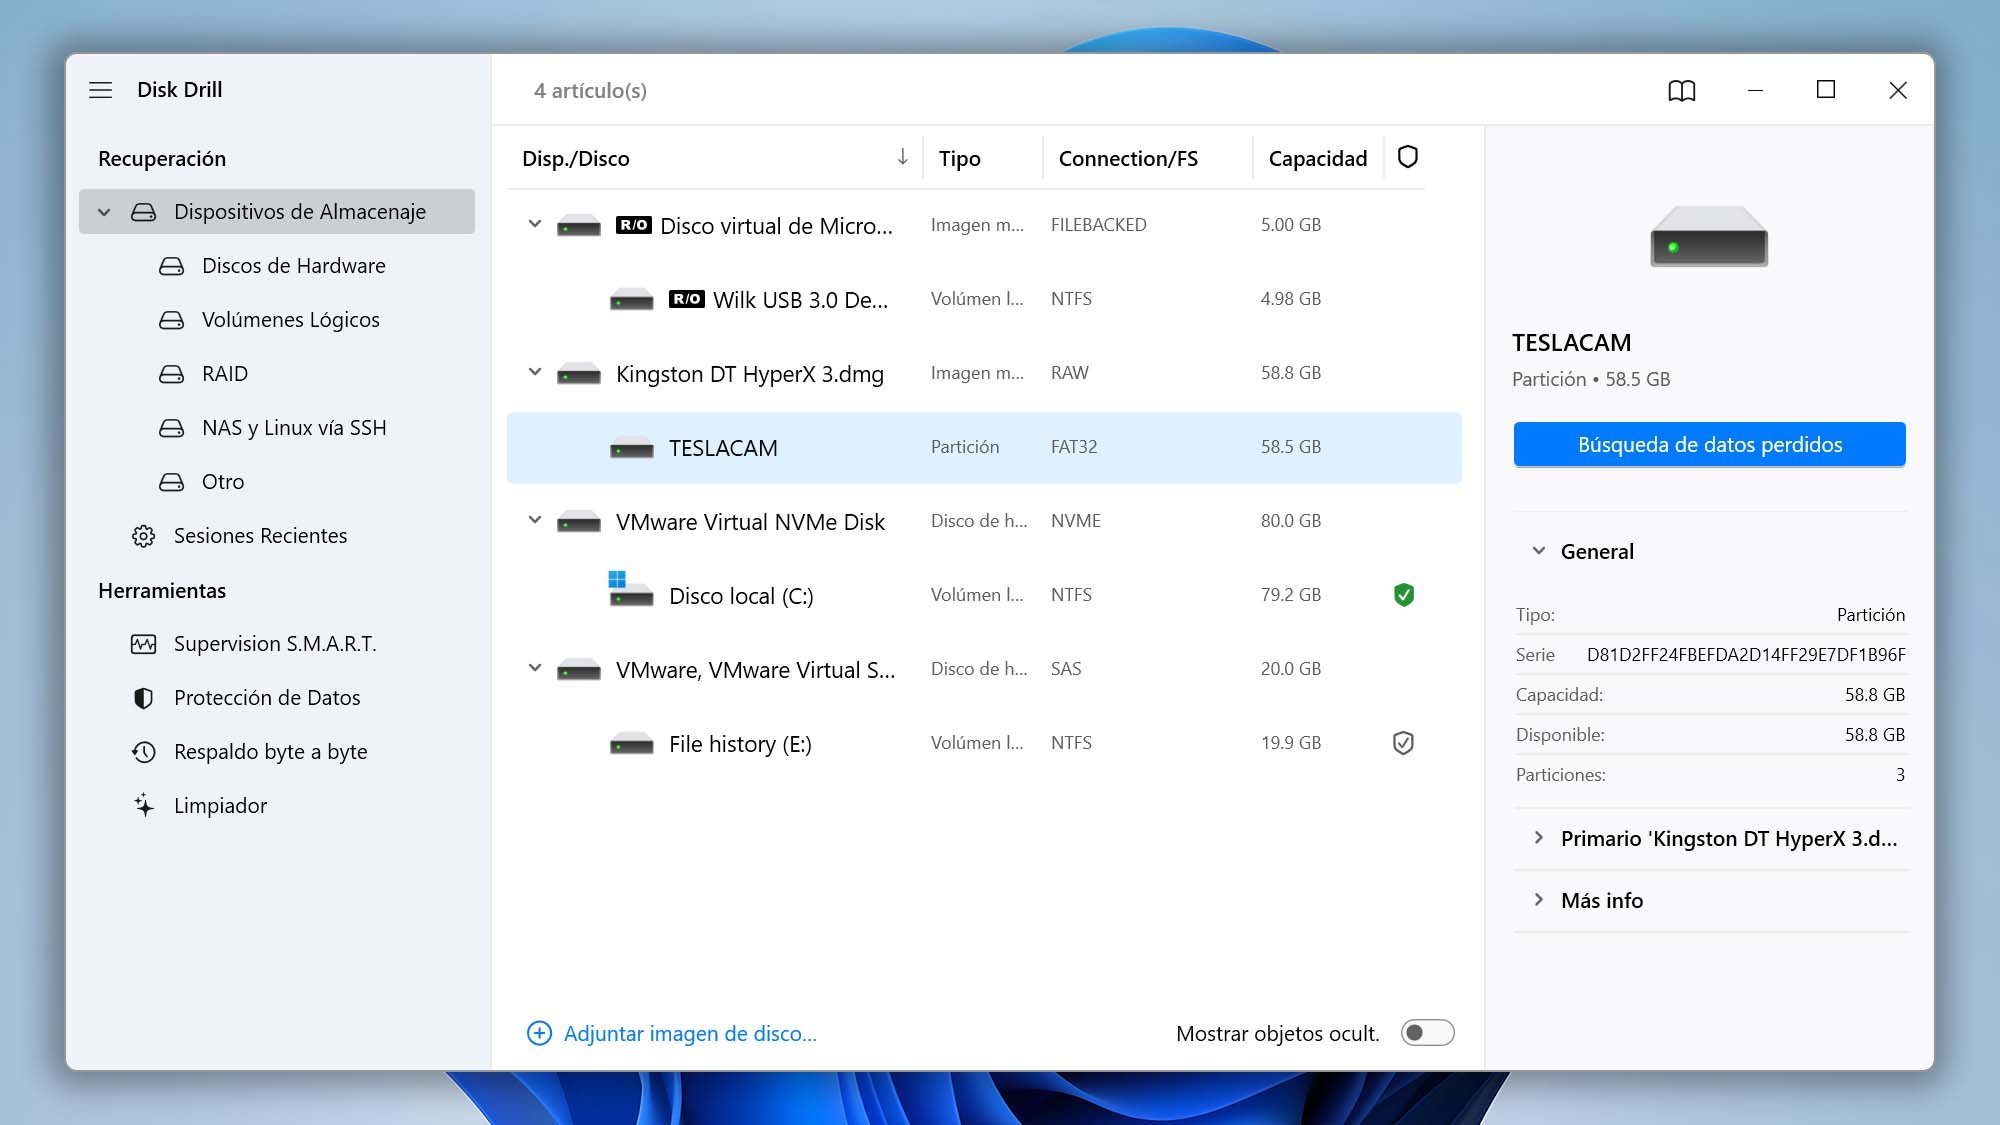This screenshot has height=1125, width=2000.
Task: Click the plus circle icon for attaching disk image
Action: (539, 1033)
